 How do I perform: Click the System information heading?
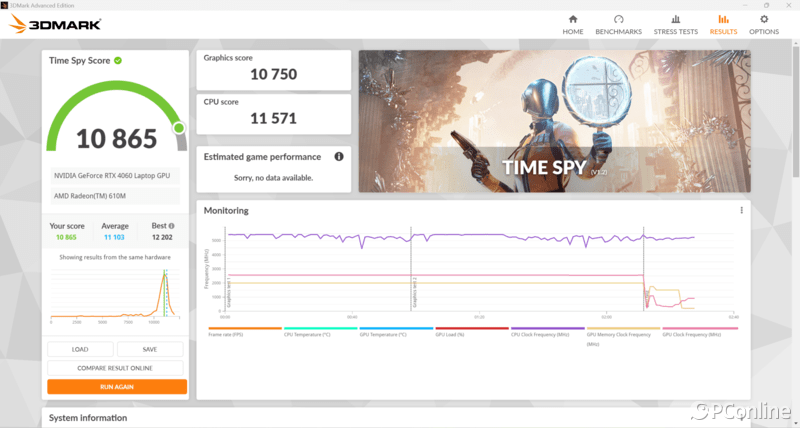[x=88, y=418]
